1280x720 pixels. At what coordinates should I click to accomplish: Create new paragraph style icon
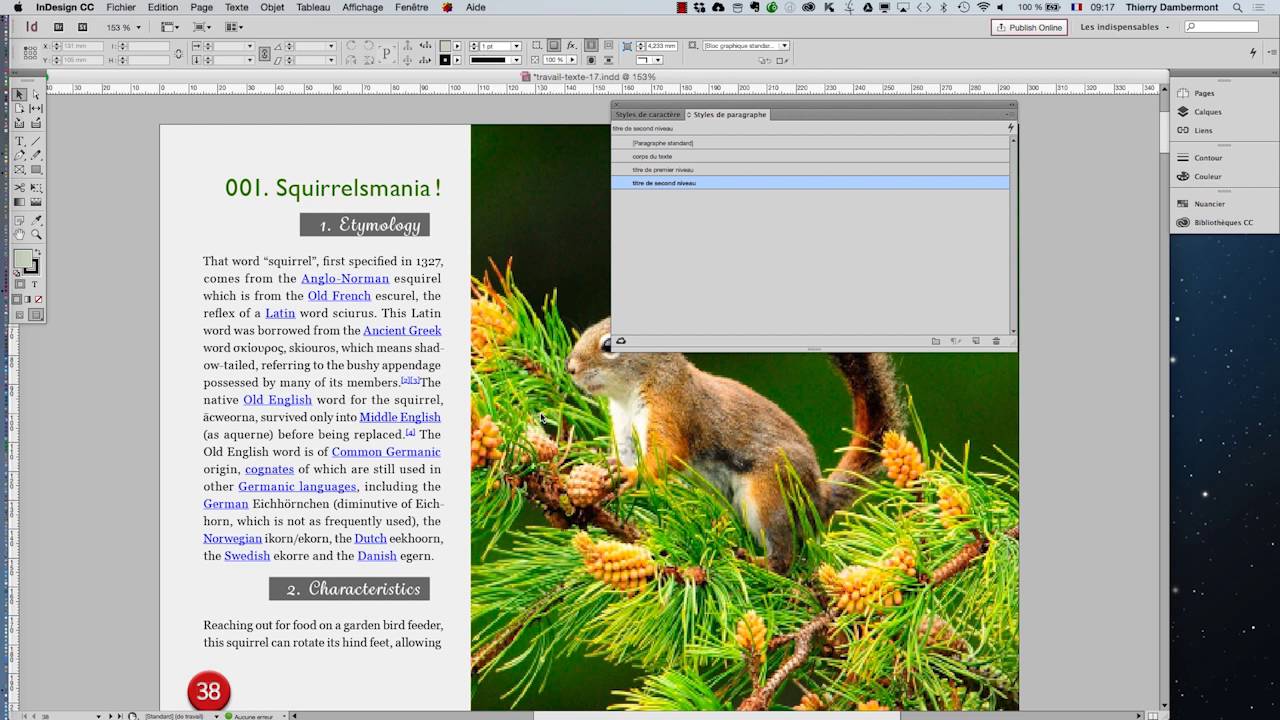pos(976,341)
